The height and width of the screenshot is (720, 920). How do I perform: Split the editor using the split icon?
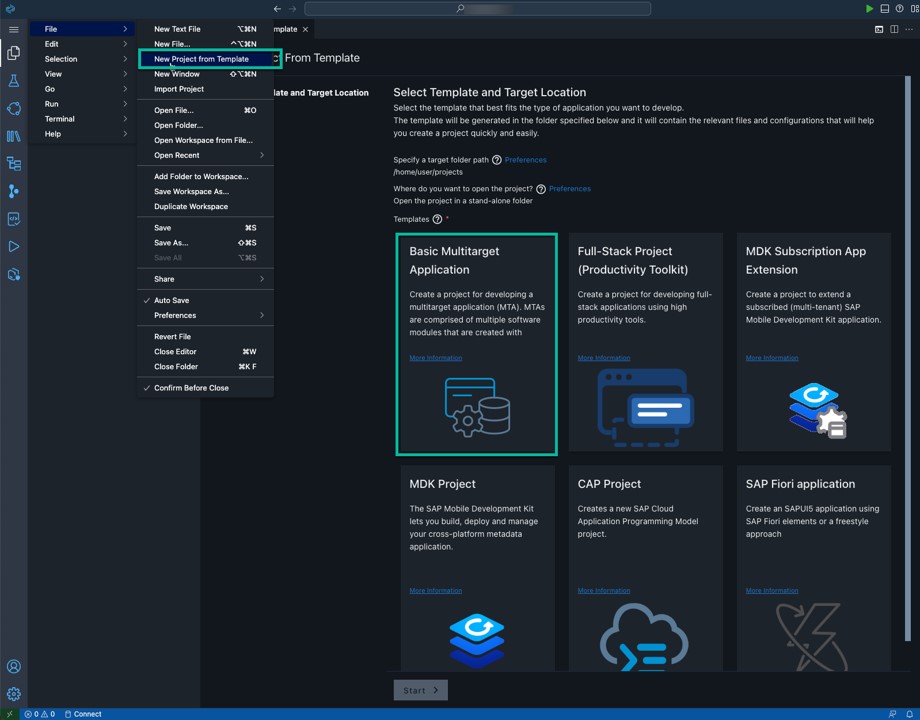894,28
